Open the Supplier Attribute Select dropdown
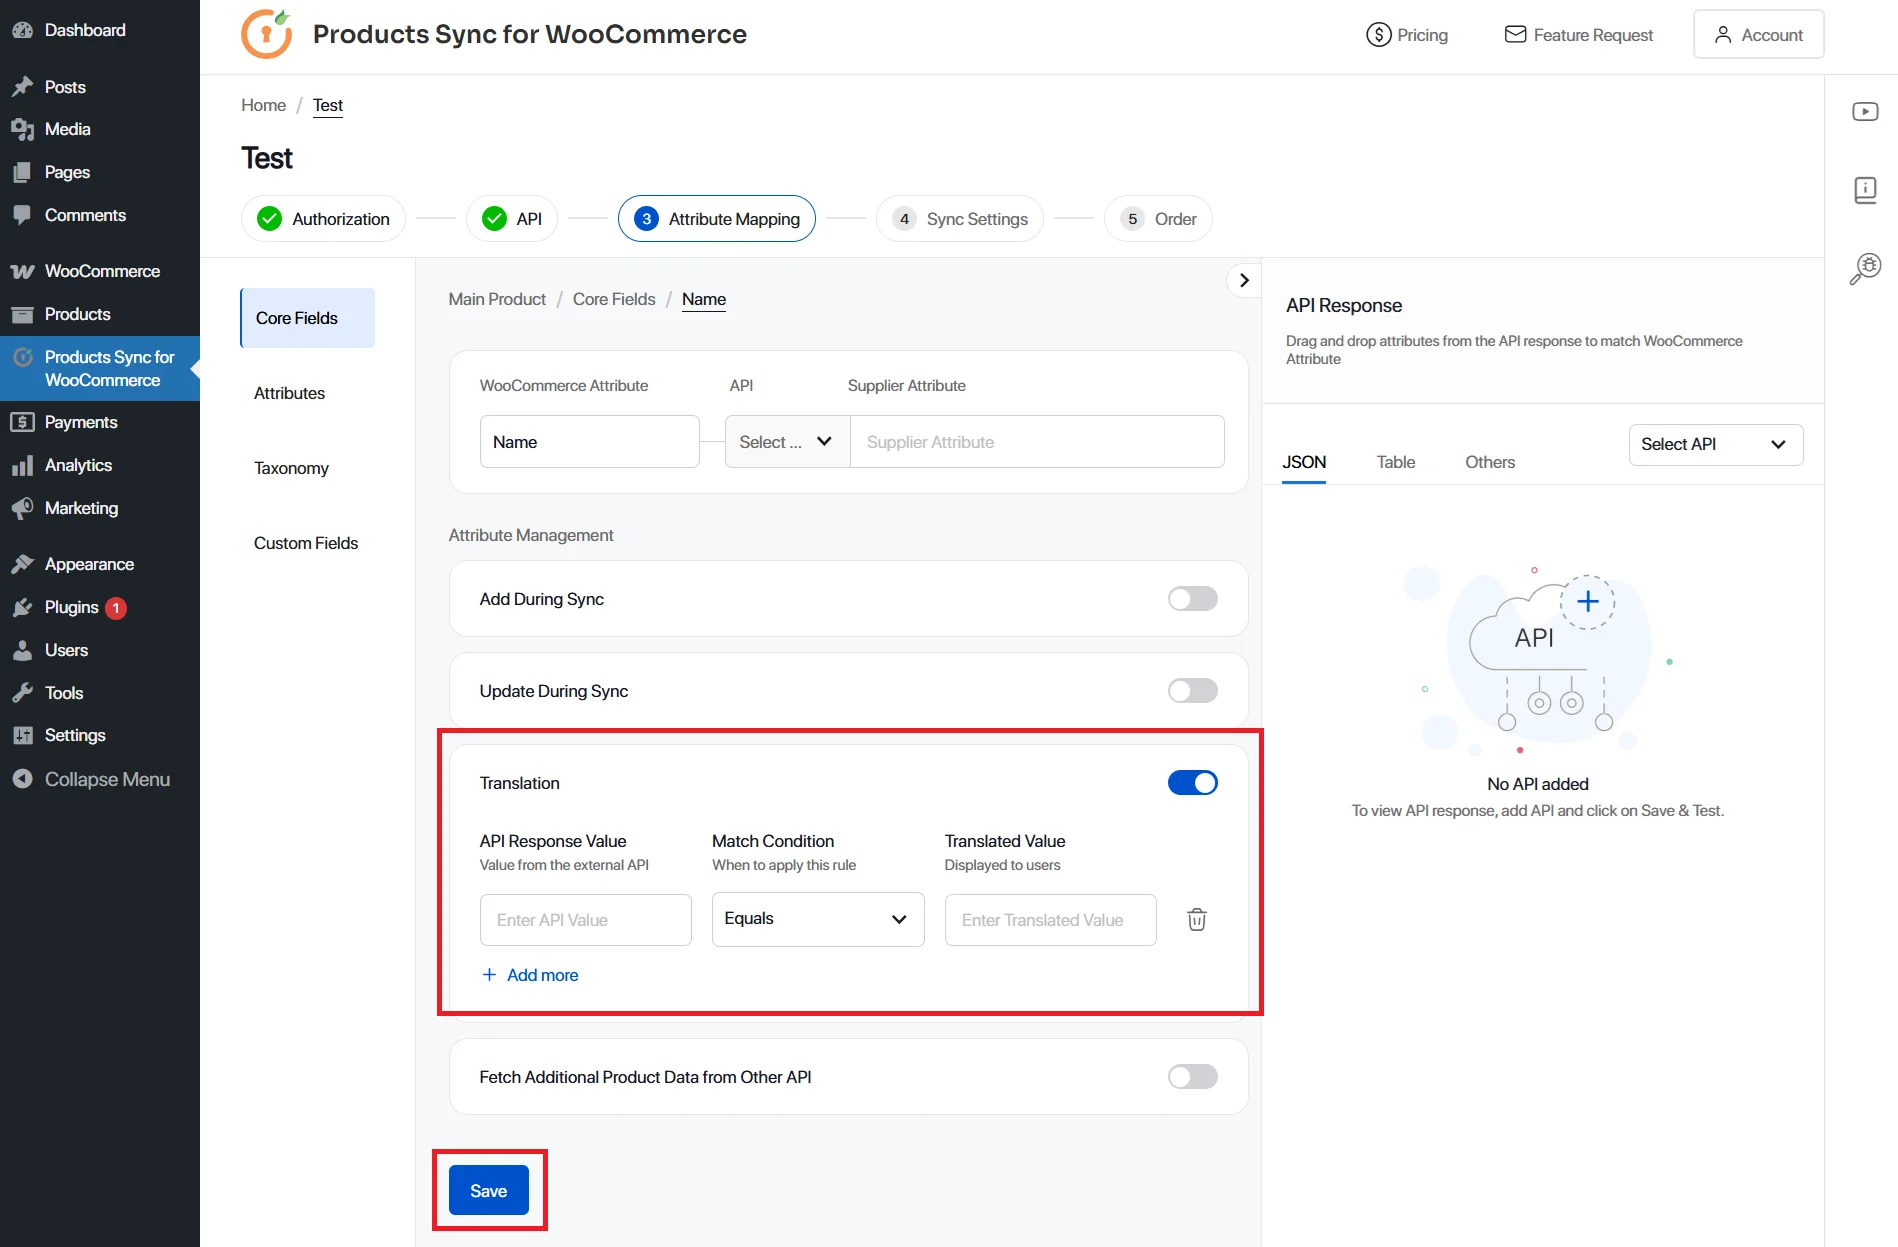This screenshot has width=1898, height=1247. pyautogui.click(x=785, y=441)
